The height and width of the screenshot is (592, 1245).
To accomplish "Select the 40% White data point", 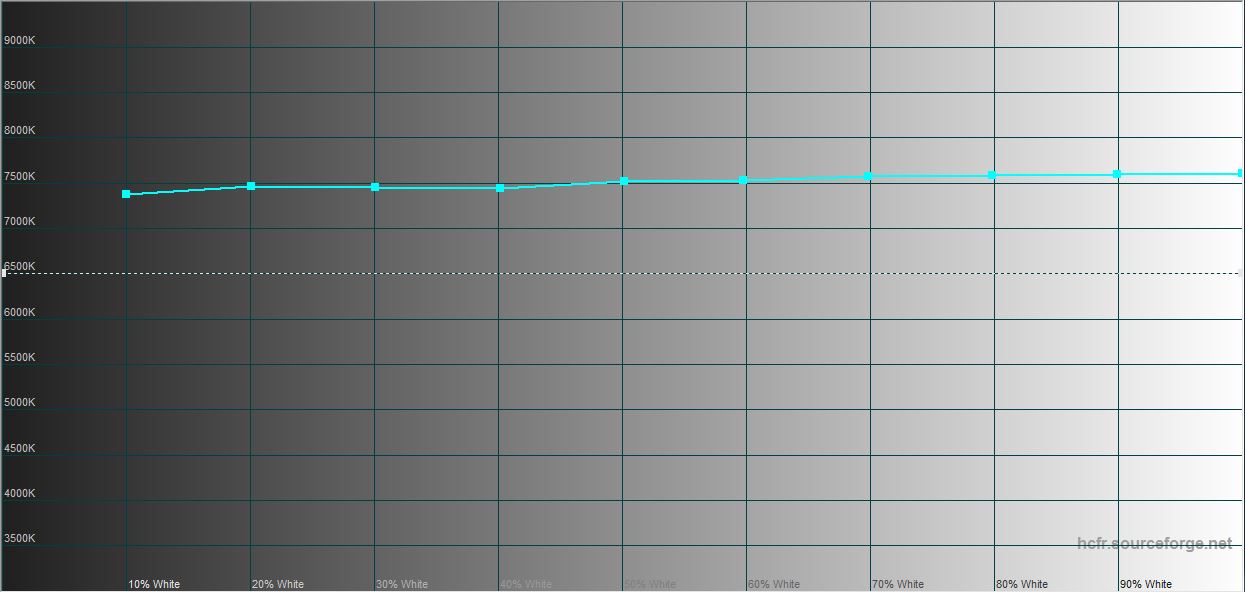I will [500, 188].
